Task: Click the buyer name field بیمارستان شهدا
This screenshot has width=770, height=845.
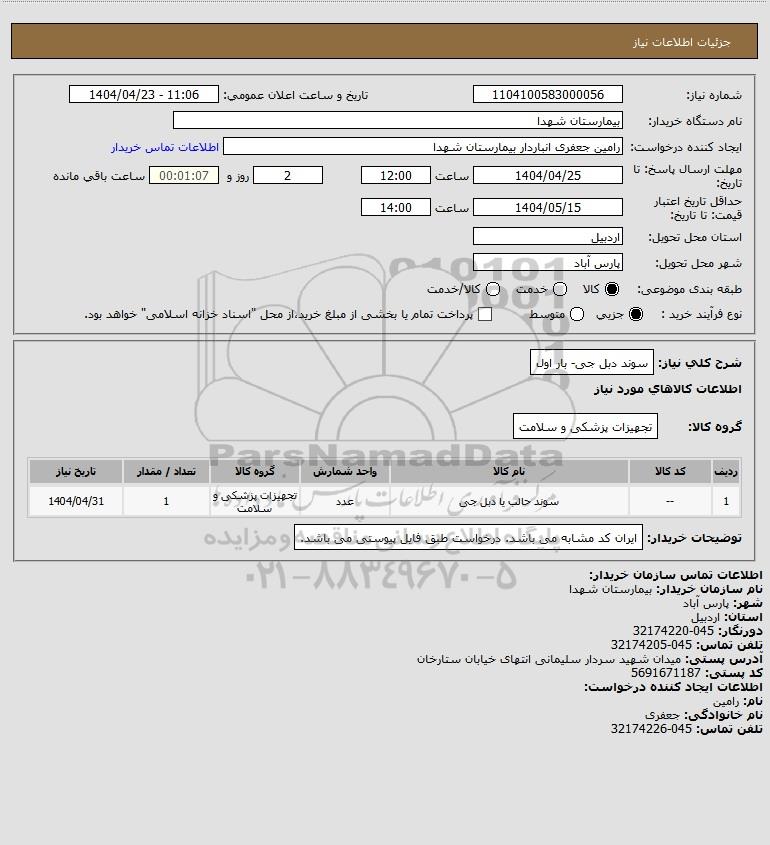Action: 398,120
